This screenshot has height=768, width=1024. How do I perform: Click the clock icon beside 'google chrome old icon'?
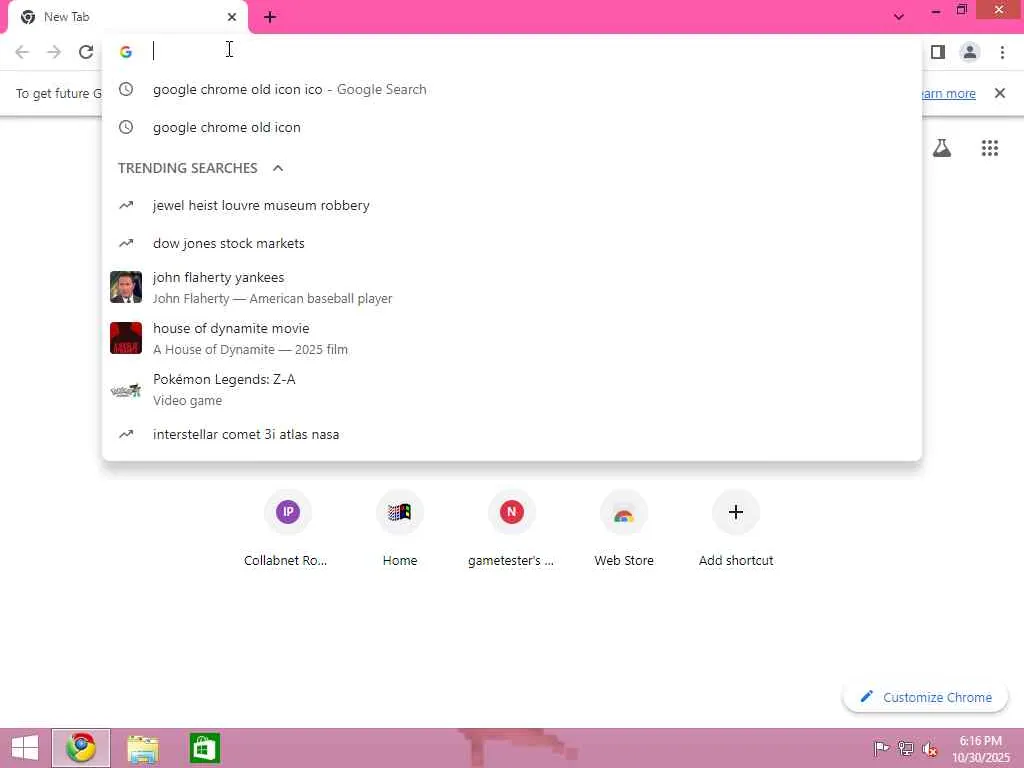(126, 127)
